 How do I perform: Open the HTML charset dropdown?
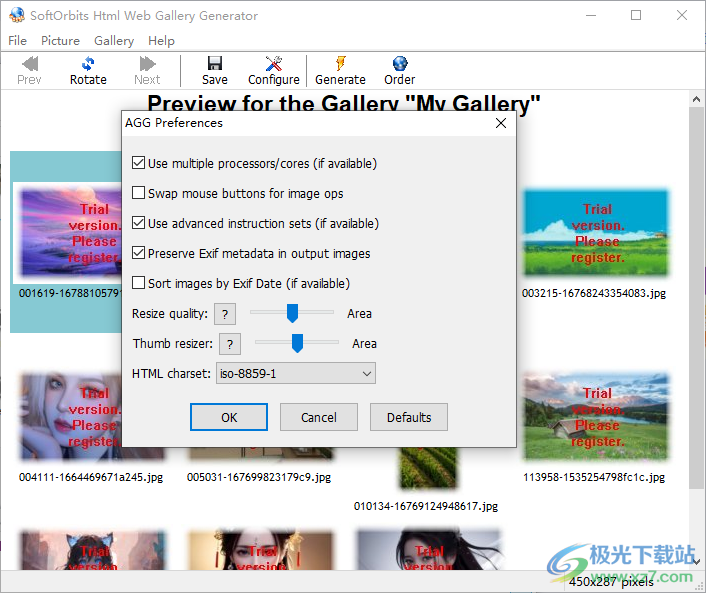click(296, 373)
